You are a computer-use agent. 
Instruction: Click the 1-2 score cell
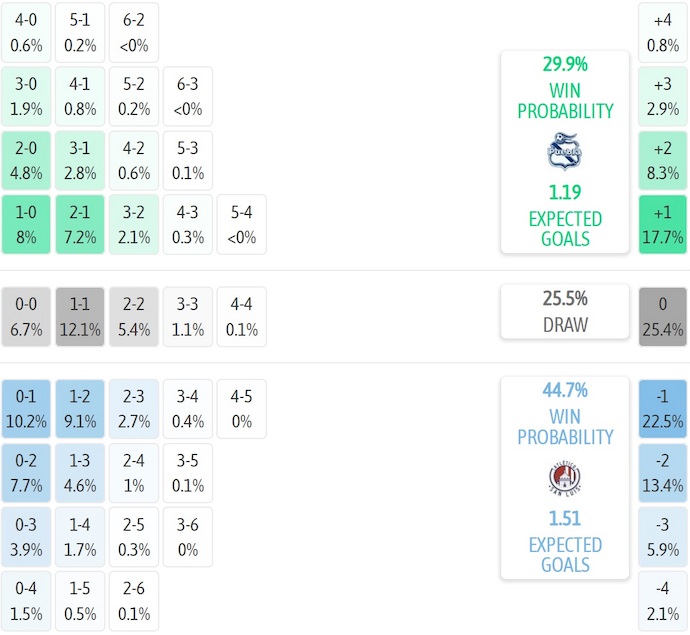coord(80,409)
